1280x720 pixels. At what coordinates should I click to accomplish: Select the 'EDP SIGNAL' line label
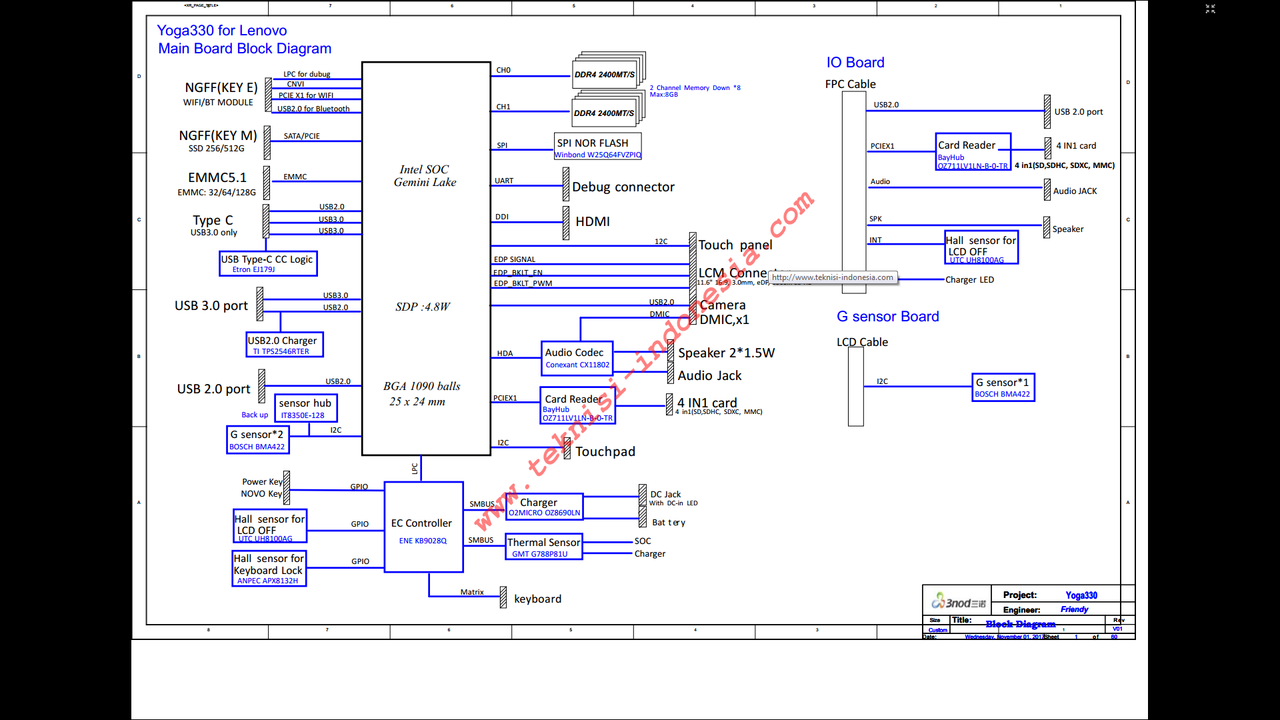point(515,260)
